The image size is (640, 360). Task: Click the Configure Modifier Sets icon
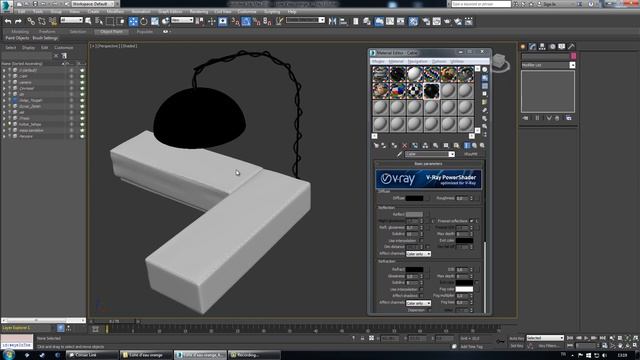click(569, 118)
